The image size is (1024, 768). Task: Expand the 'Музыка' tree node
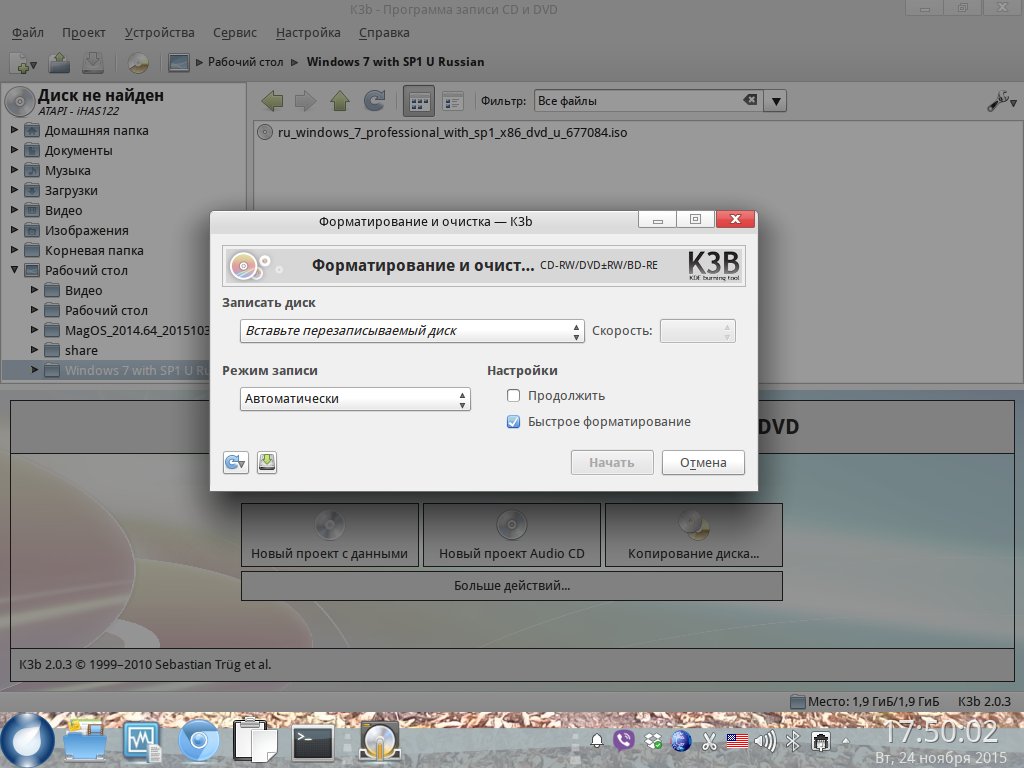[14, 170]
